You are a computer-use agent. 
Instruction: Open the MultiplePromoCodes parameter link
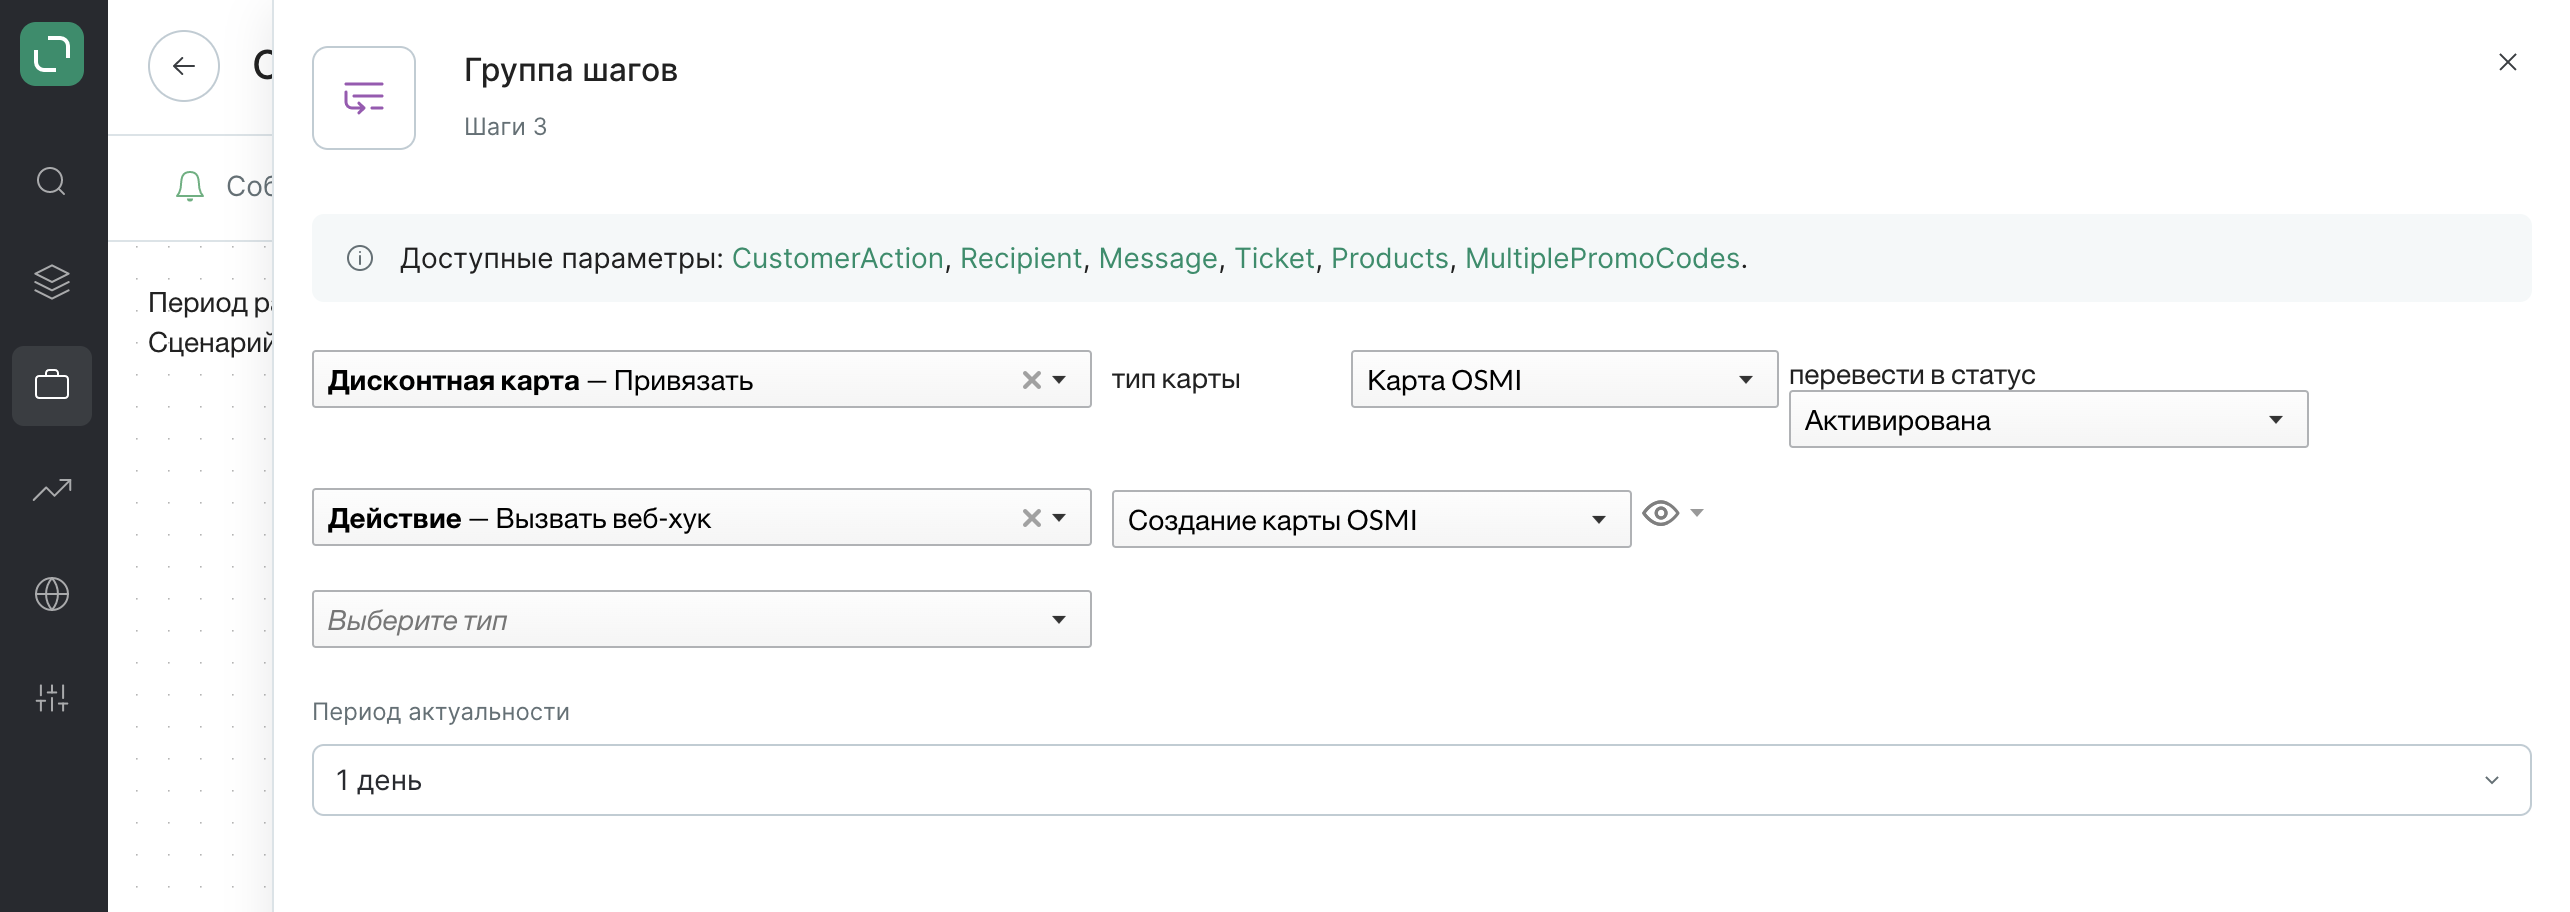click(x=1603, y=258)
